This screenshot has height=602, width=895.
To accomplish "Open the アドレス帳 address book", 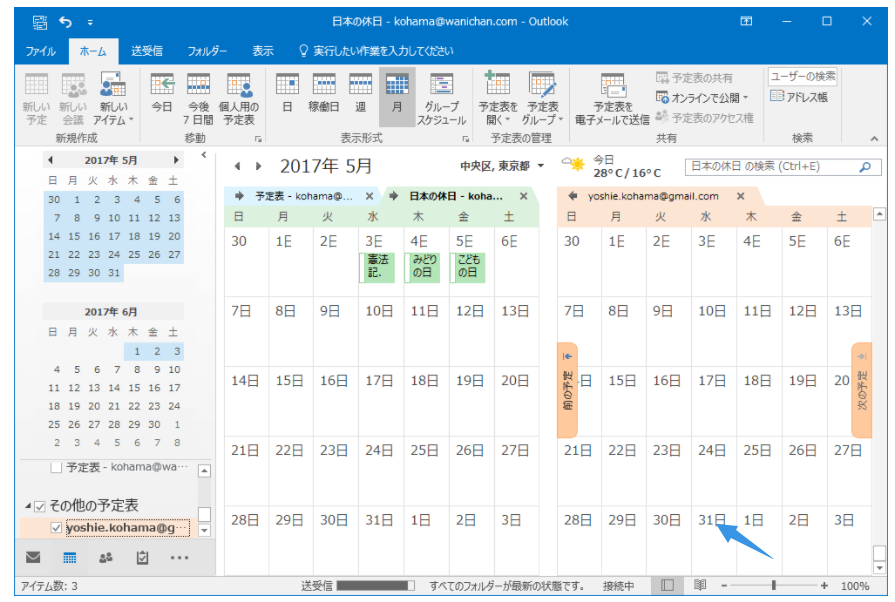I will tap(799, 96).
